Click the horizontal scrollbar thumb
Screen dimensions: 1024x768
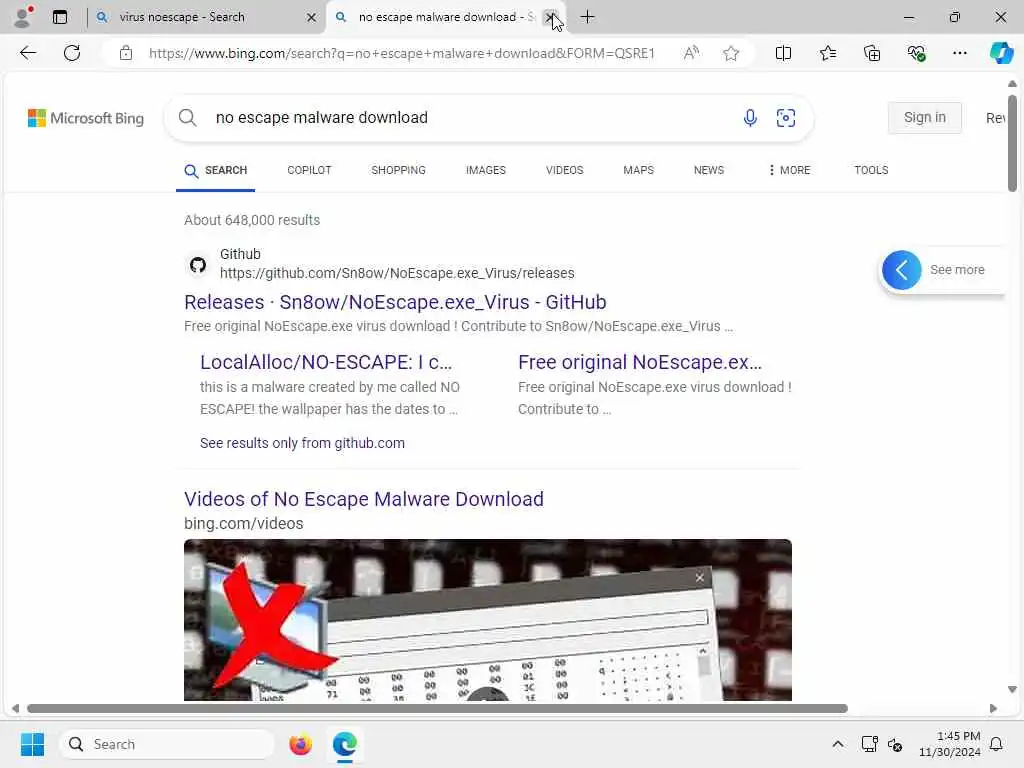[x=437, y=709]
